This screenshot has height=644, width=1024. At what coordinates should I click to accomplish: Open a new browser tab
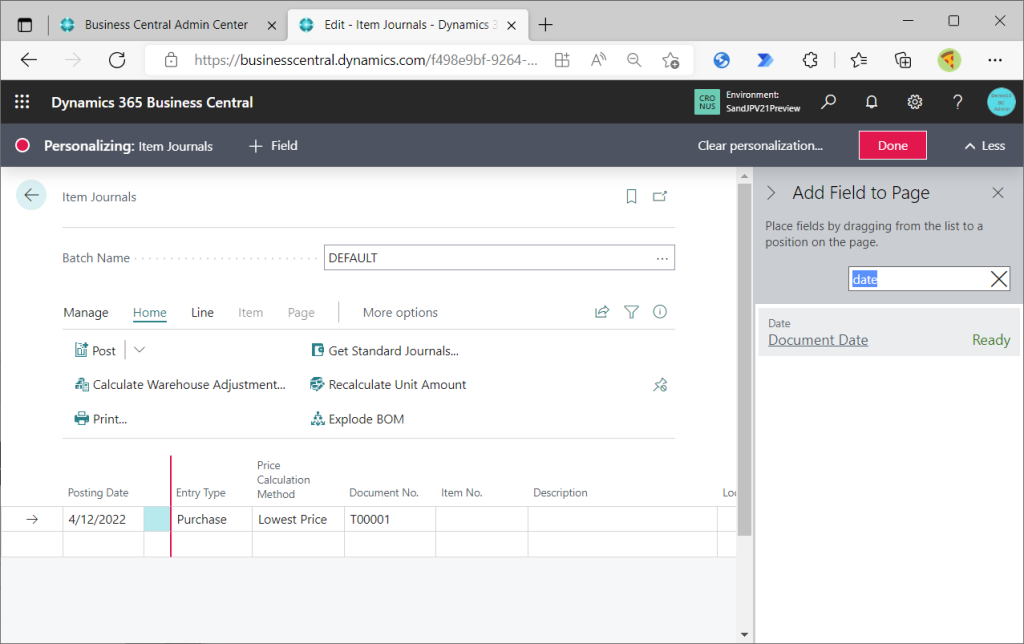pos(545,25)
